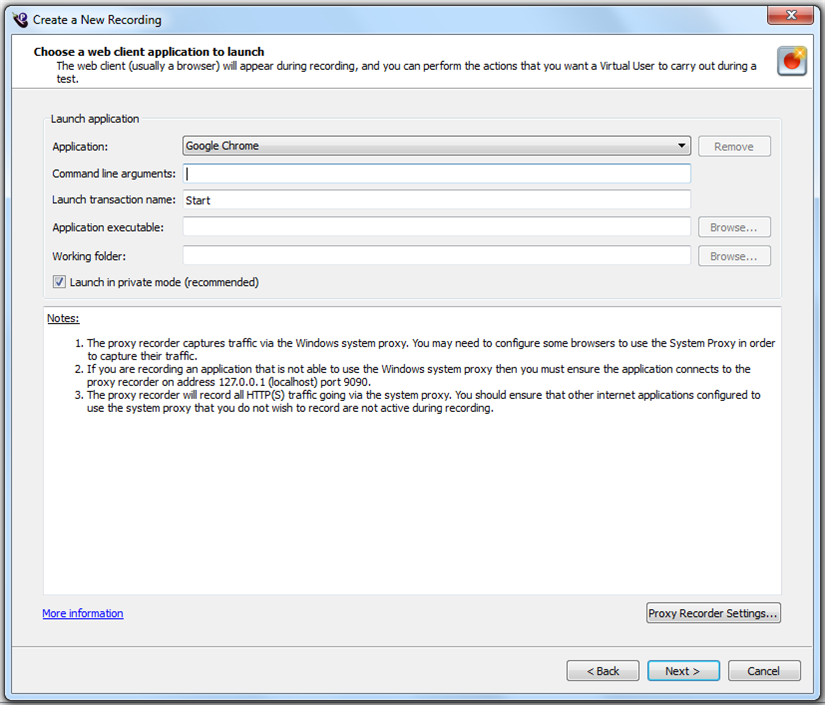Open the More information link

(x=83, y=613)
